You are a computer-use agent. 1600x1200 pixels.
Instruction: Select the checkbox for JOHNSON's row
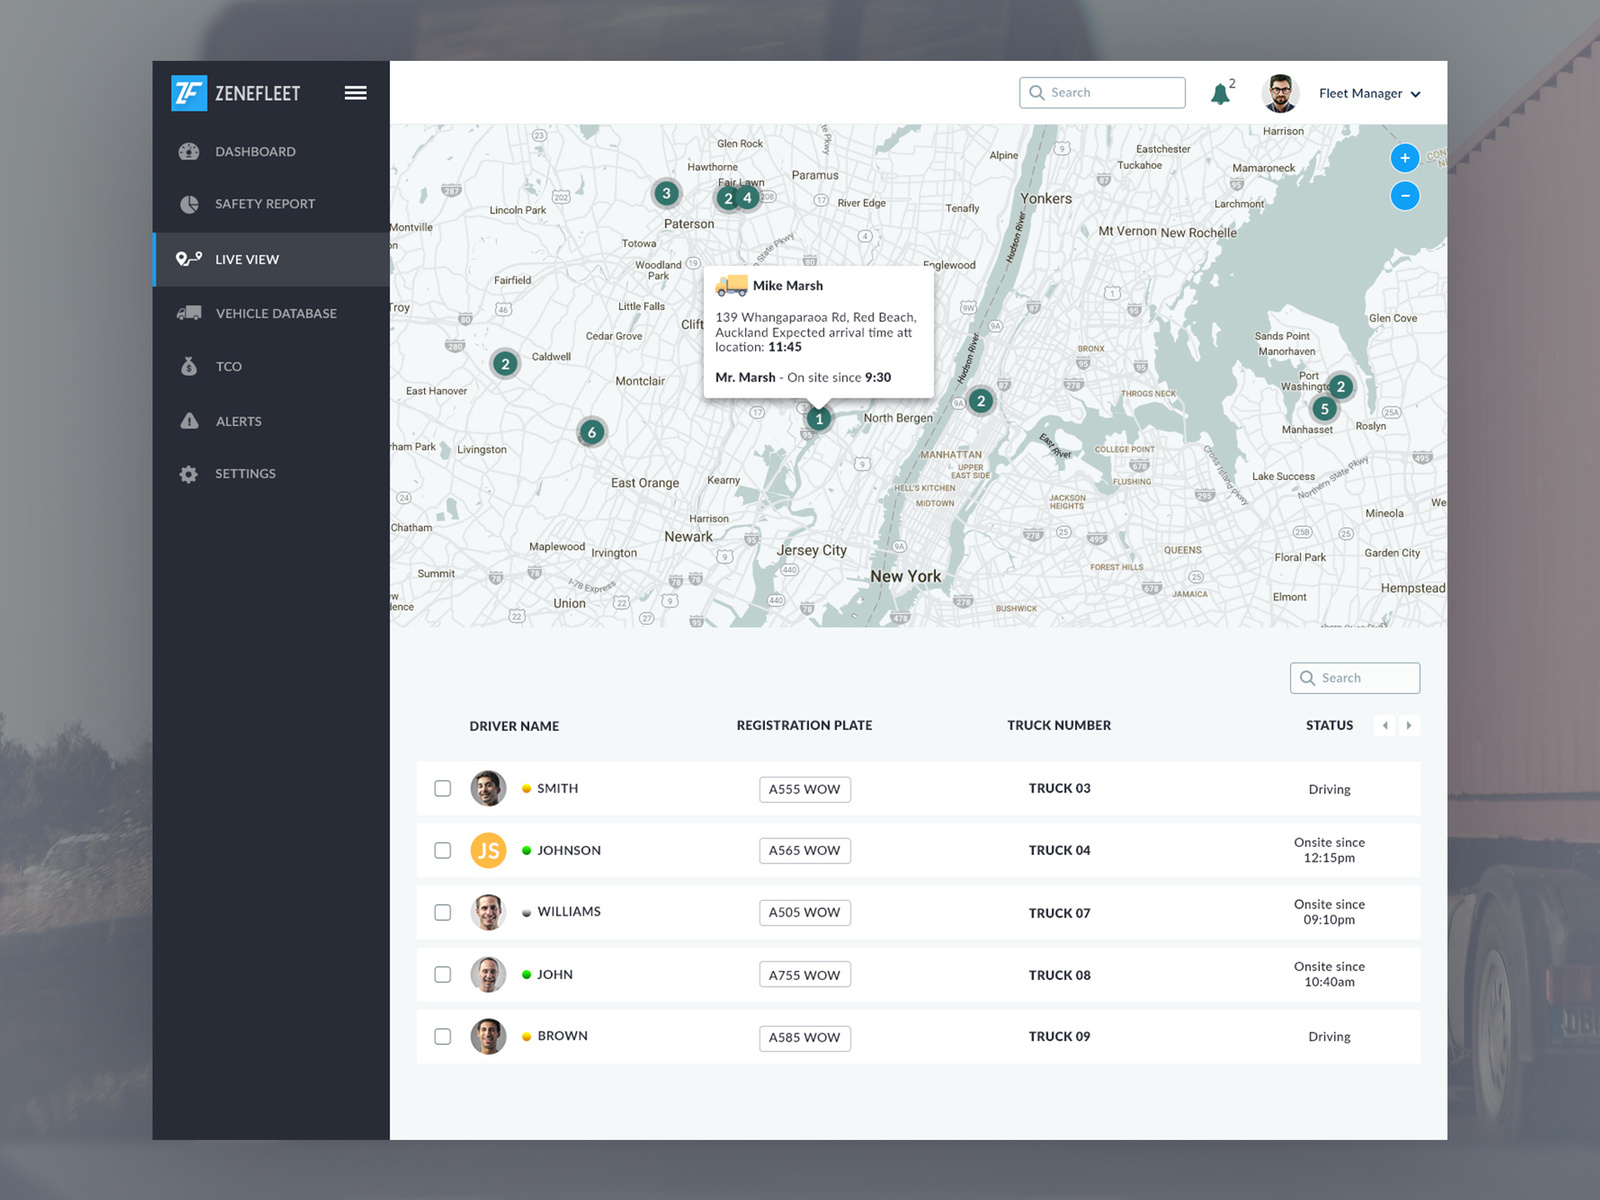pos(443,850)
